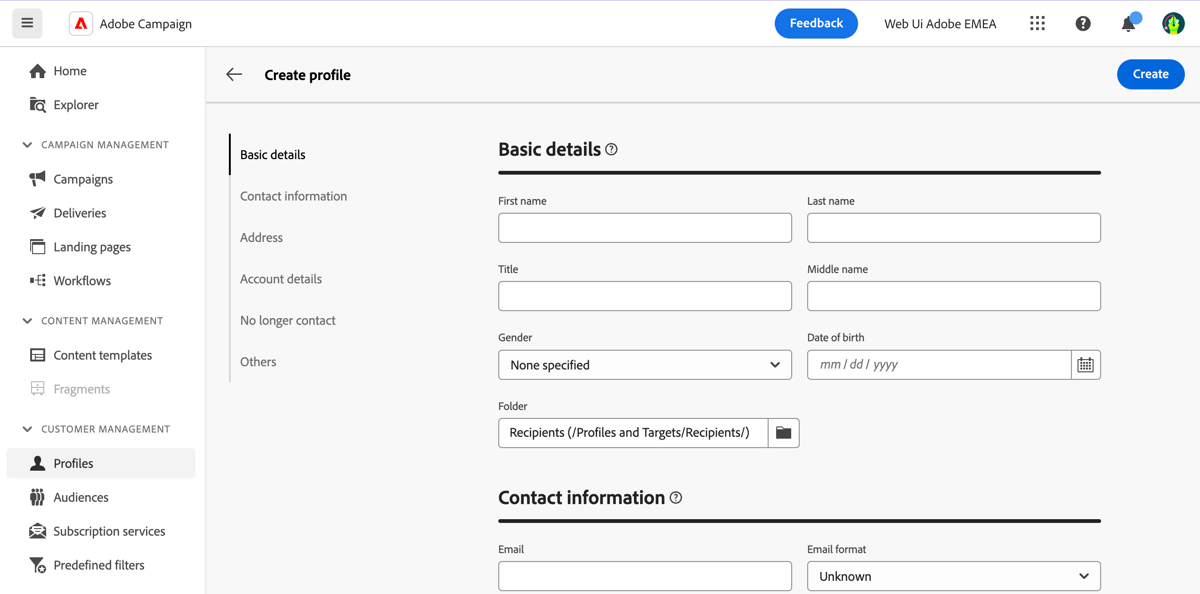Open the folder browser next to Recipients
The image size is (1200, 594).
click(784, 432)
